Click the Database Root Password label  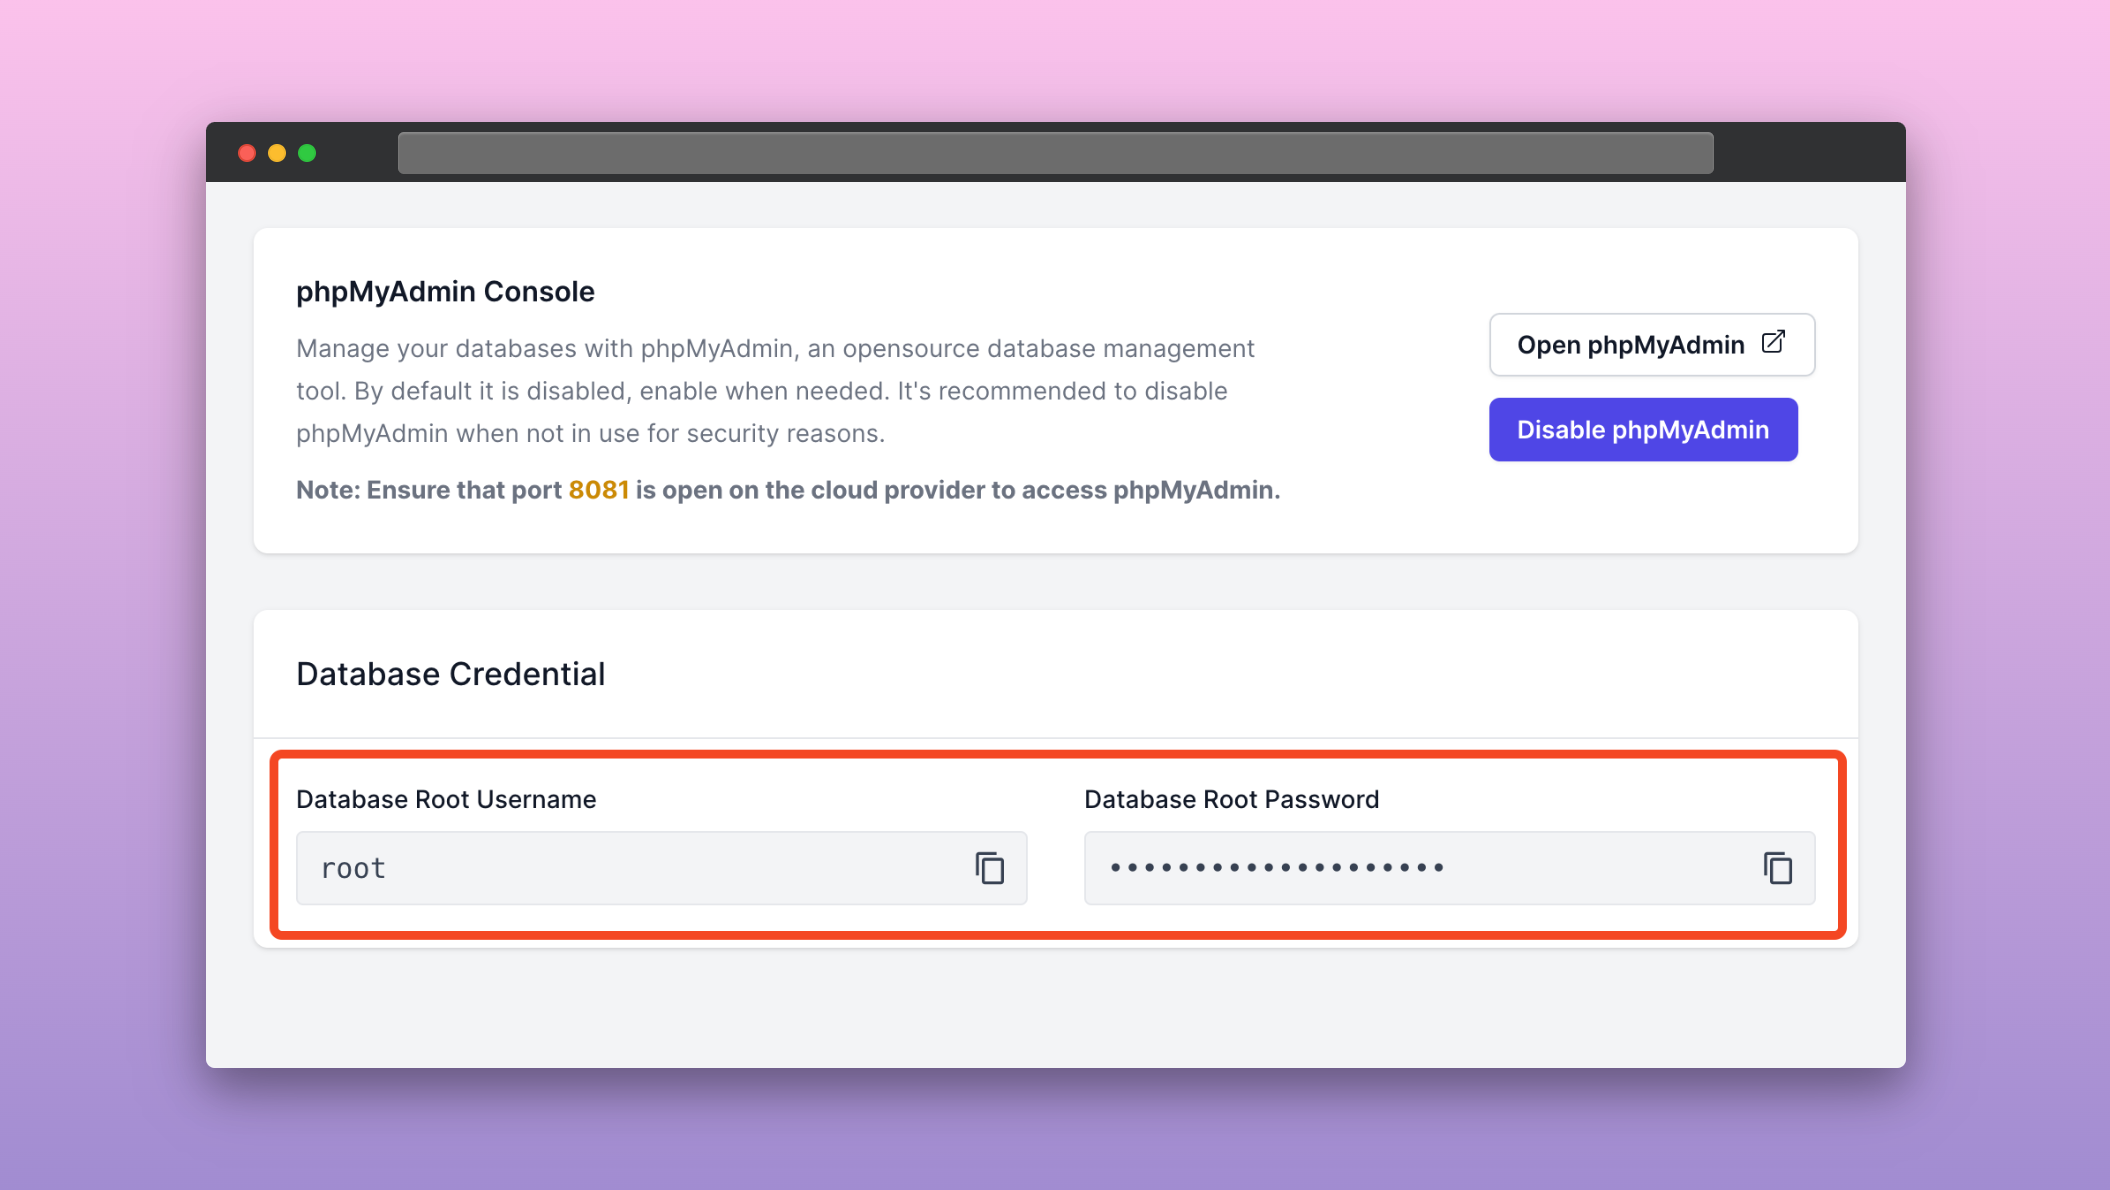(x=1231, y=799)
